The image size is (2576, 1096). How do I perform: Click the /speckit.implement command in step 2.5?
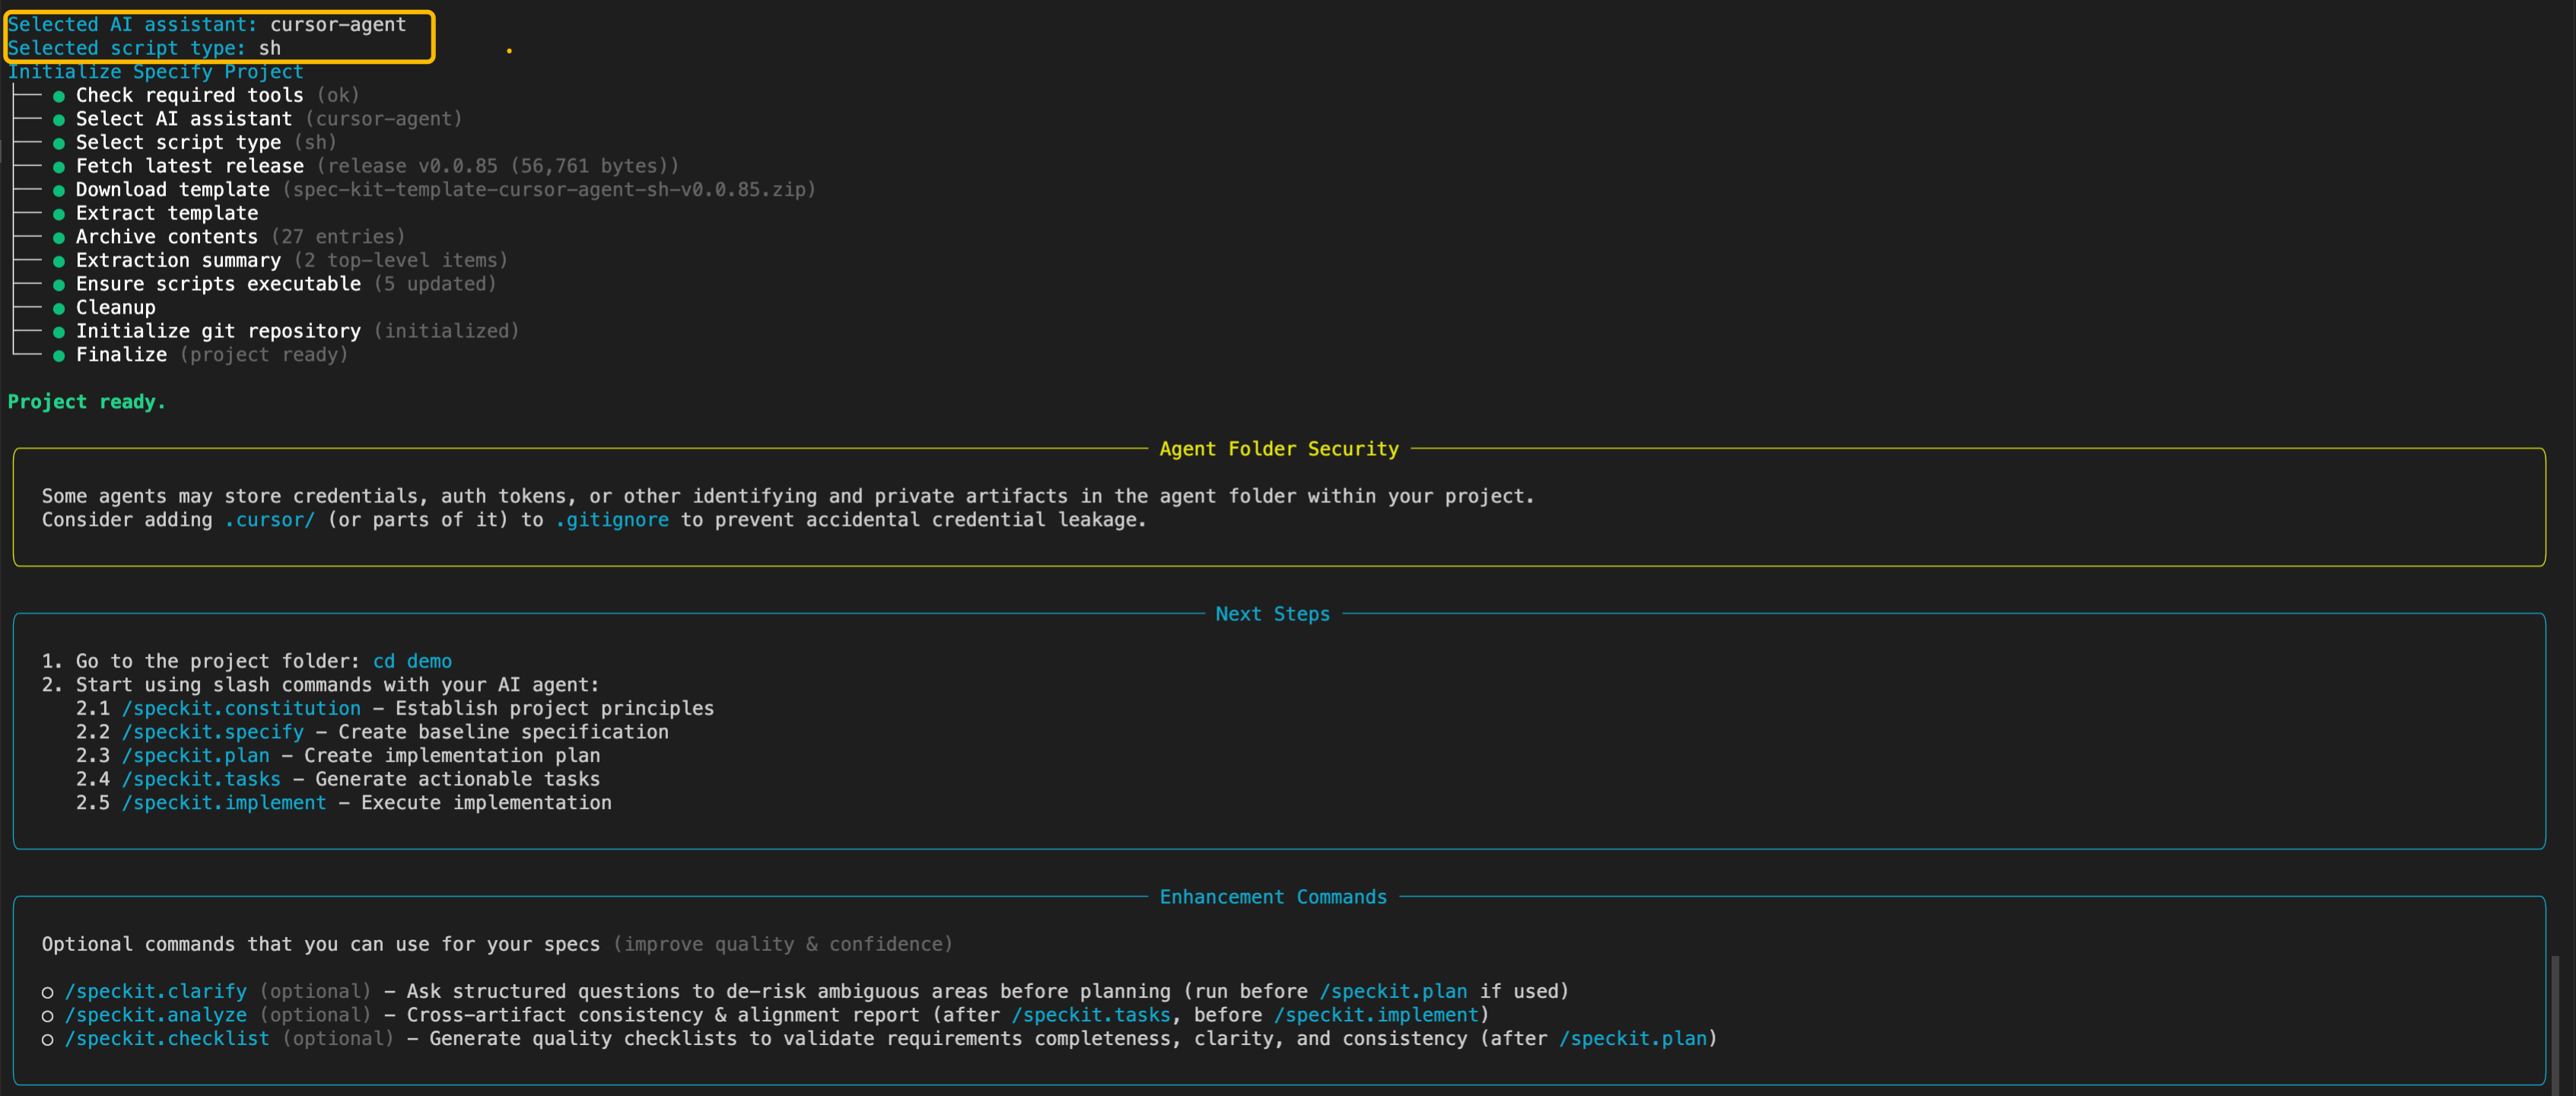pos(224,803)
